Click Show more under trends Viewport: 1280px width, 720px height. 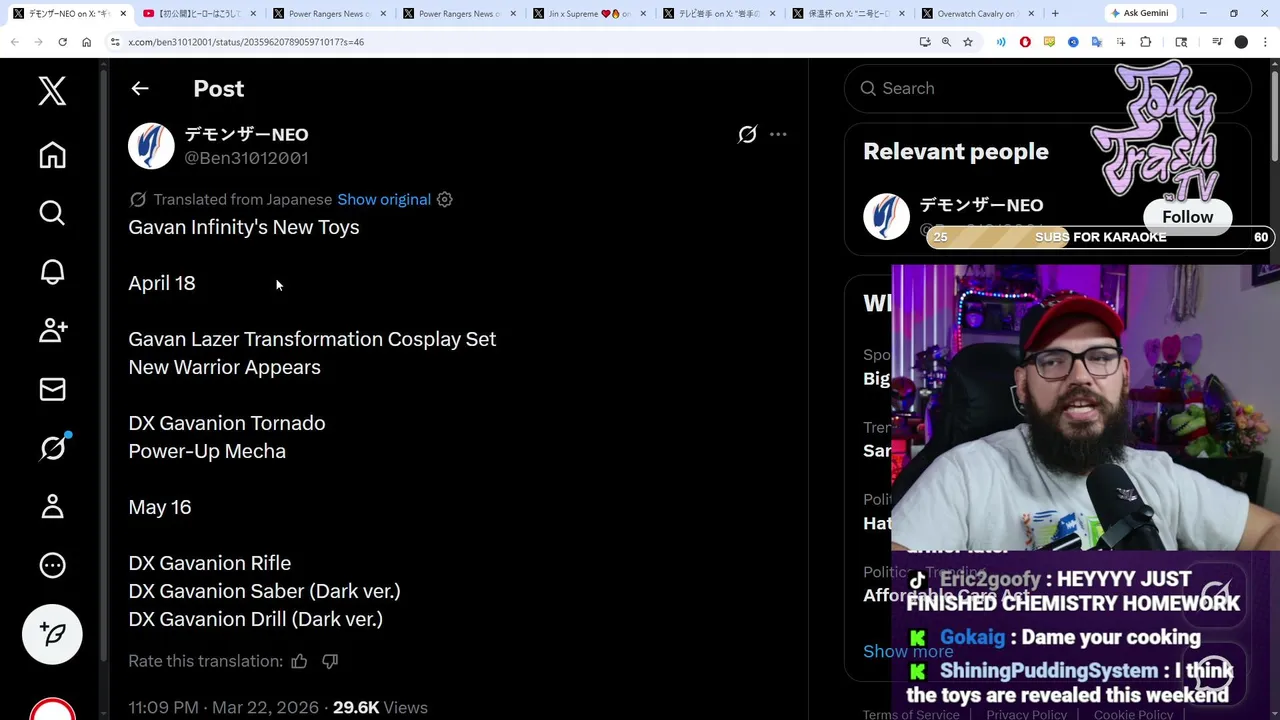(x=908, y=651)
